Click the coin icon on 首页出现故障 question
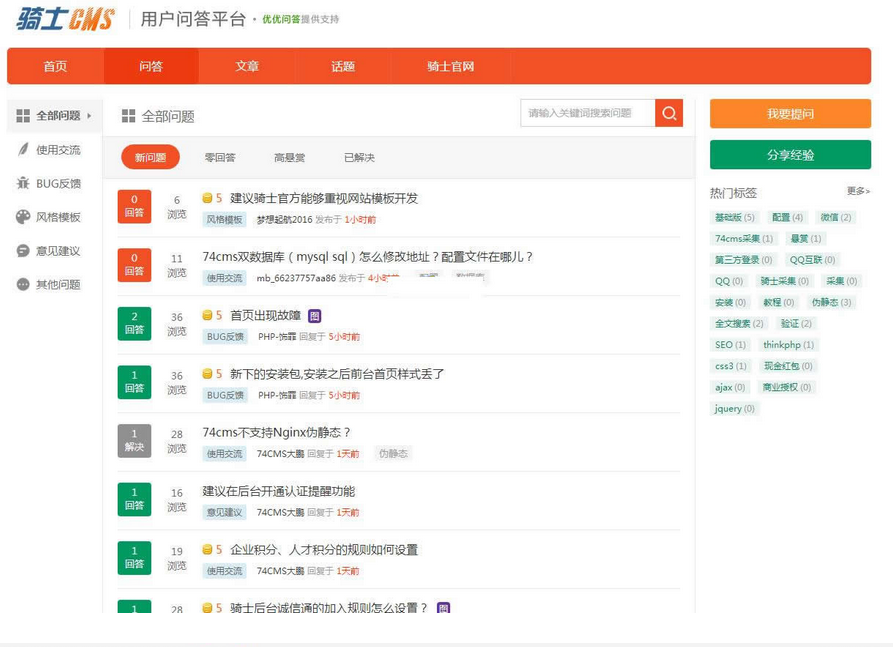Viewport: 893px width, 647px height. 207,316
